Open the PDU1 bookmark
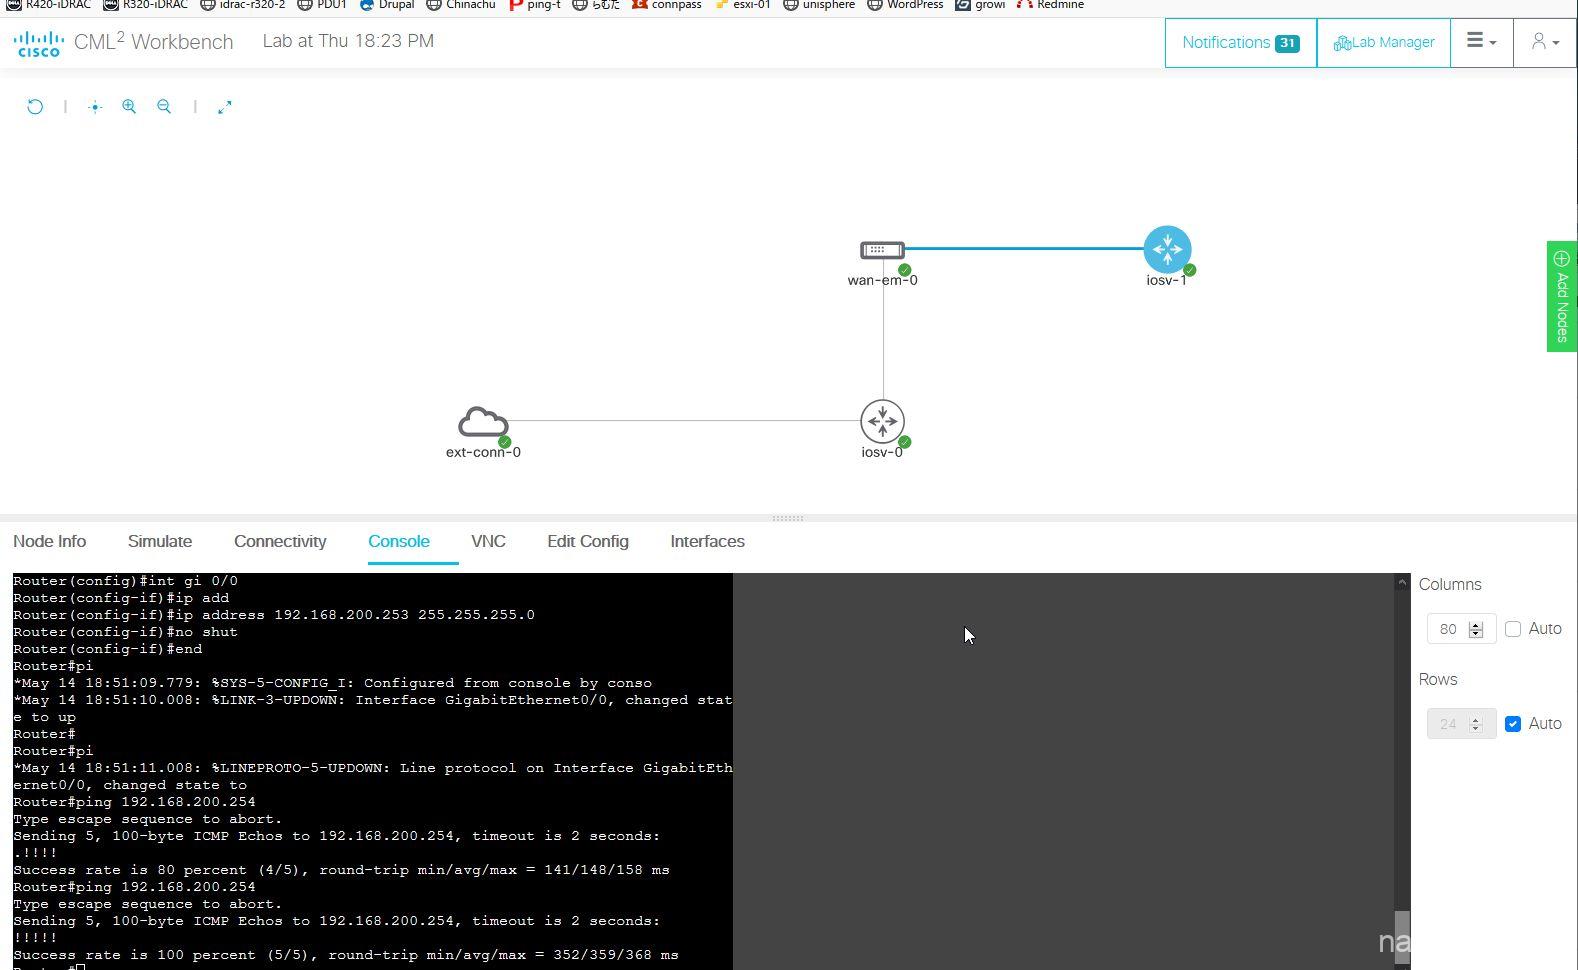The image size is (1578, 970). [x=322, y=5]
